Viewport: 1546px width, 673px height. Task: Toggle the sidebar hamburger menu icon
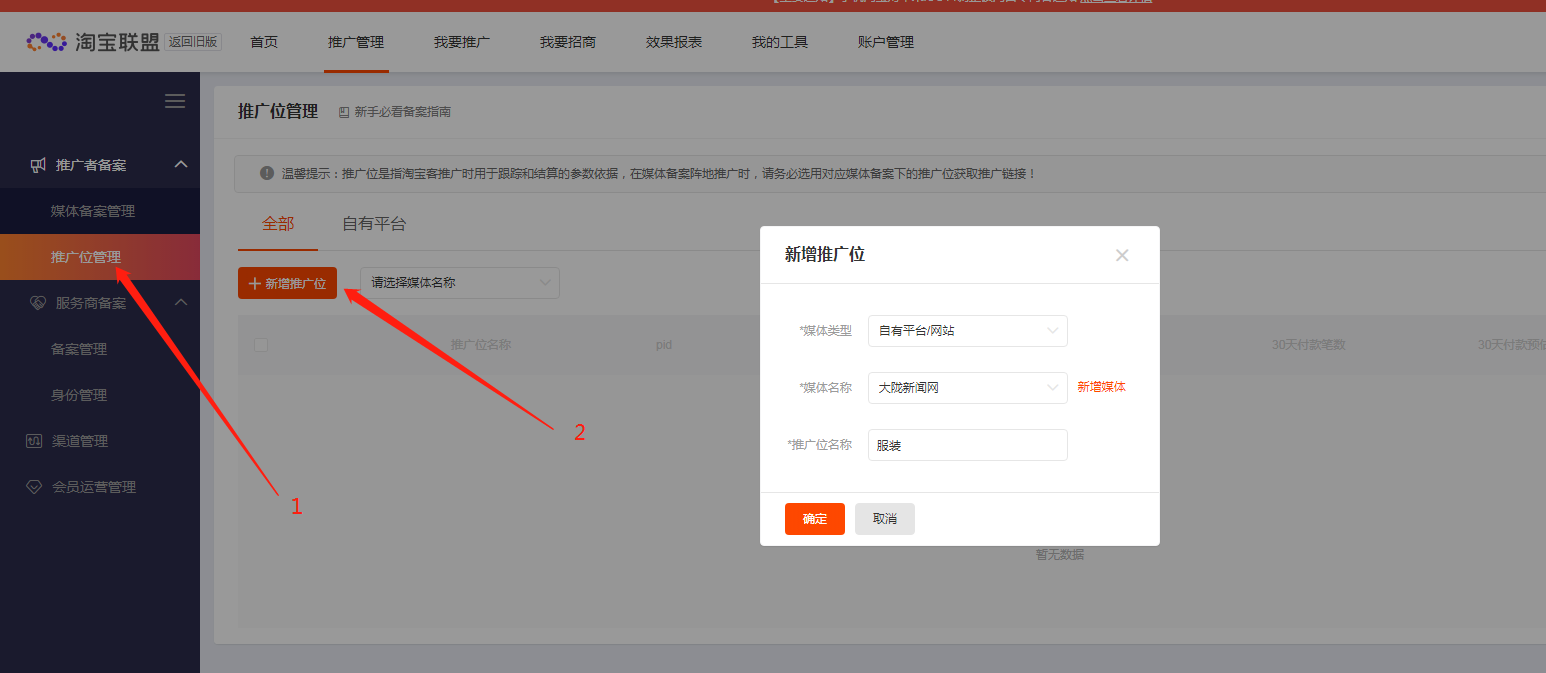tap(175, 101)
